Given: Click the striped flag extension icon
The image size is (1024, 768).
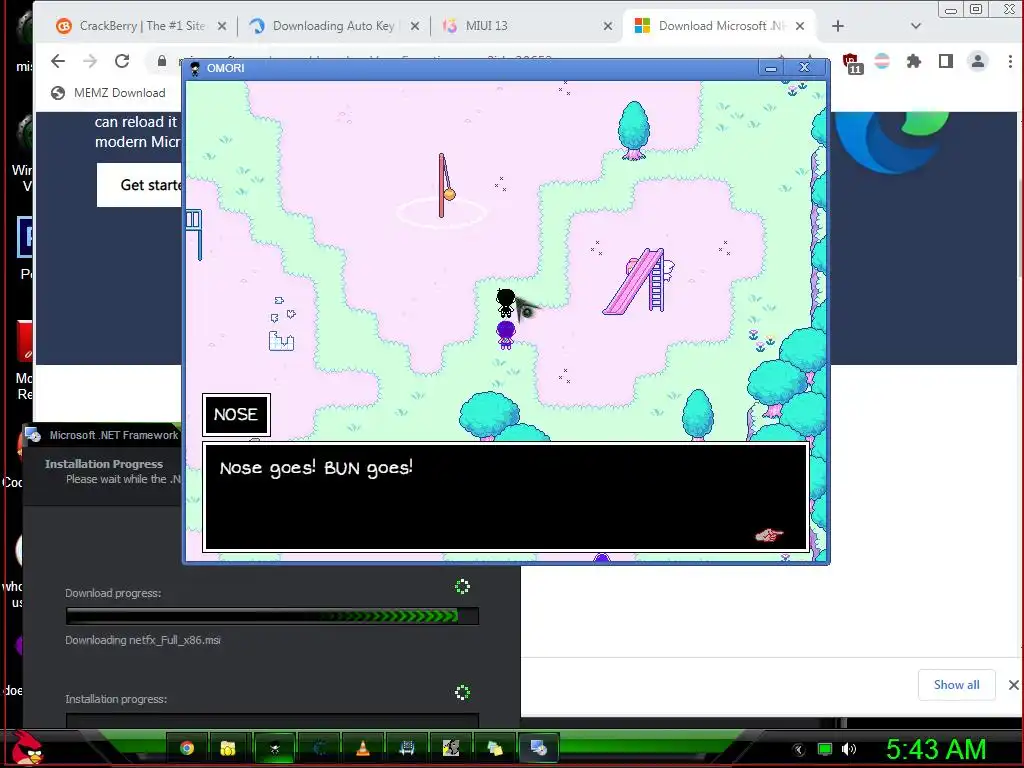Looking at the screenshot, I should [x=882, y=61].
